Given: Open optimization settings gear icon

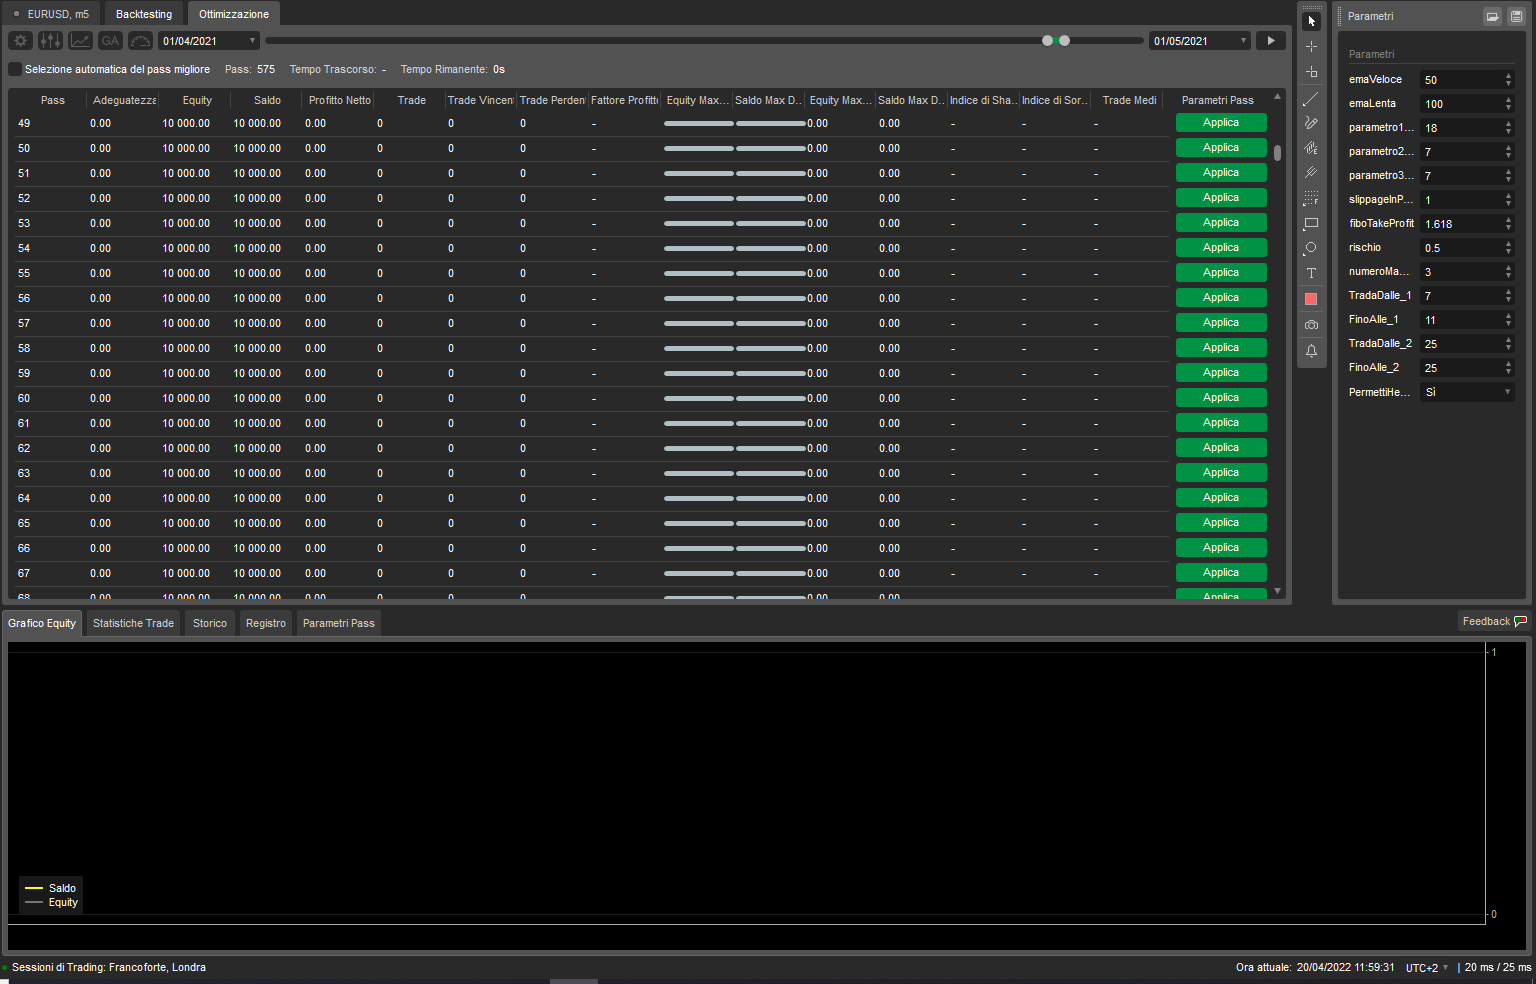Looking at the screenshot, I should [20, 41].
